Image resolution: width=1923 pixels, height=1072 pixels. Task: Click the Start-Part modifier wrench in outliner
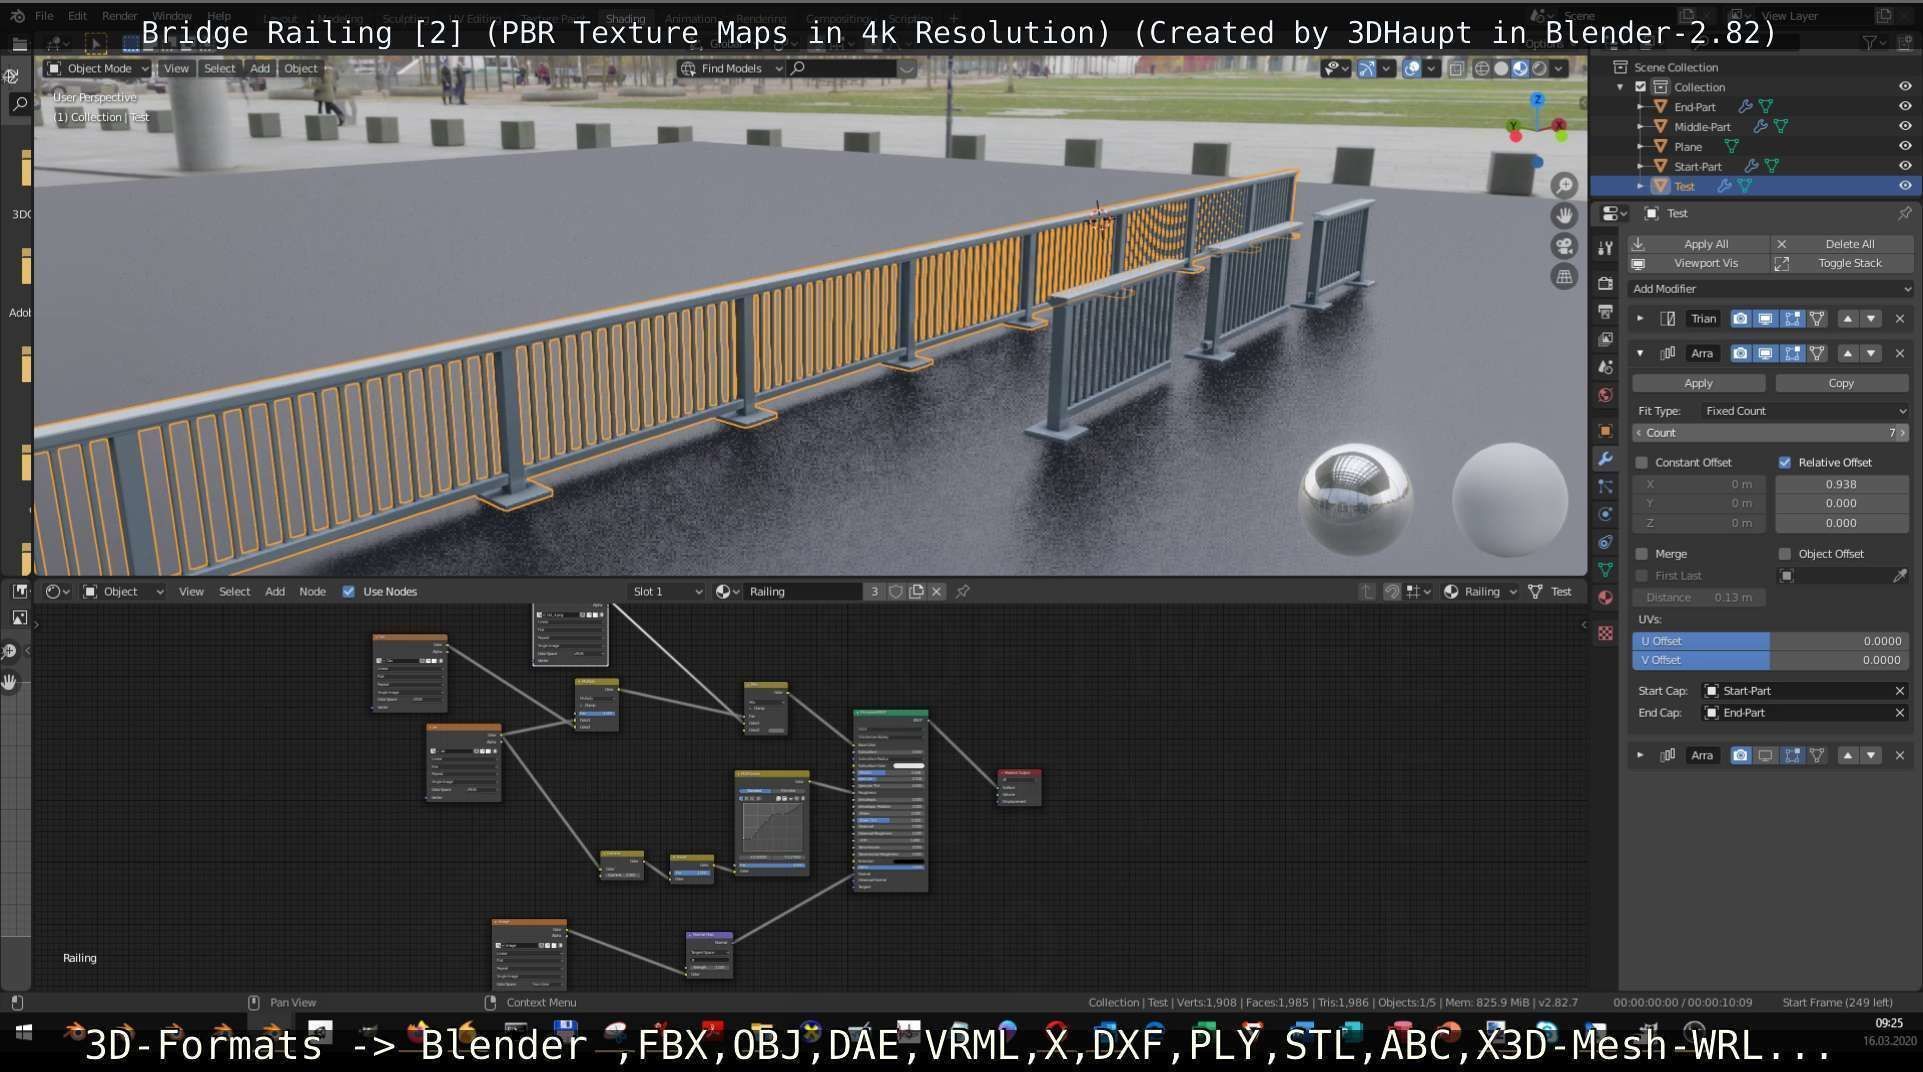click(x=1752, y=166)
